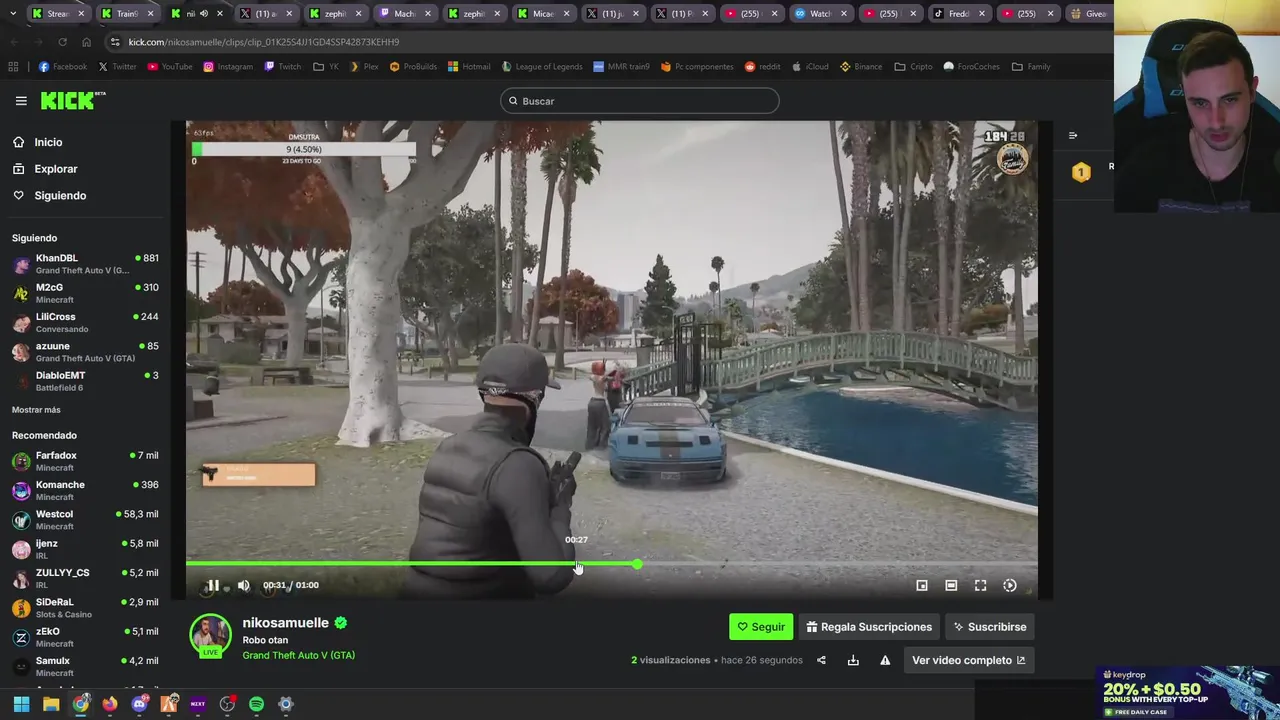Open LiliCross channel in the sidebar
Screen dimensions: 1280x720
coord(85,322)
